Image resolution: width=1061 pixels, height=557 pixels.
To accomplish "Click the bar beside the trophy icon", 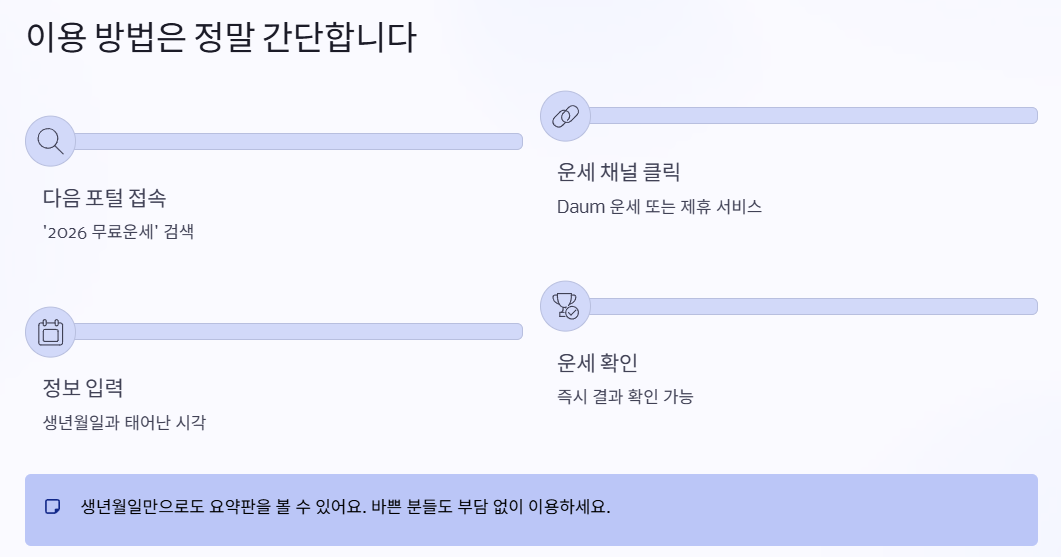I will pos(813,307).
